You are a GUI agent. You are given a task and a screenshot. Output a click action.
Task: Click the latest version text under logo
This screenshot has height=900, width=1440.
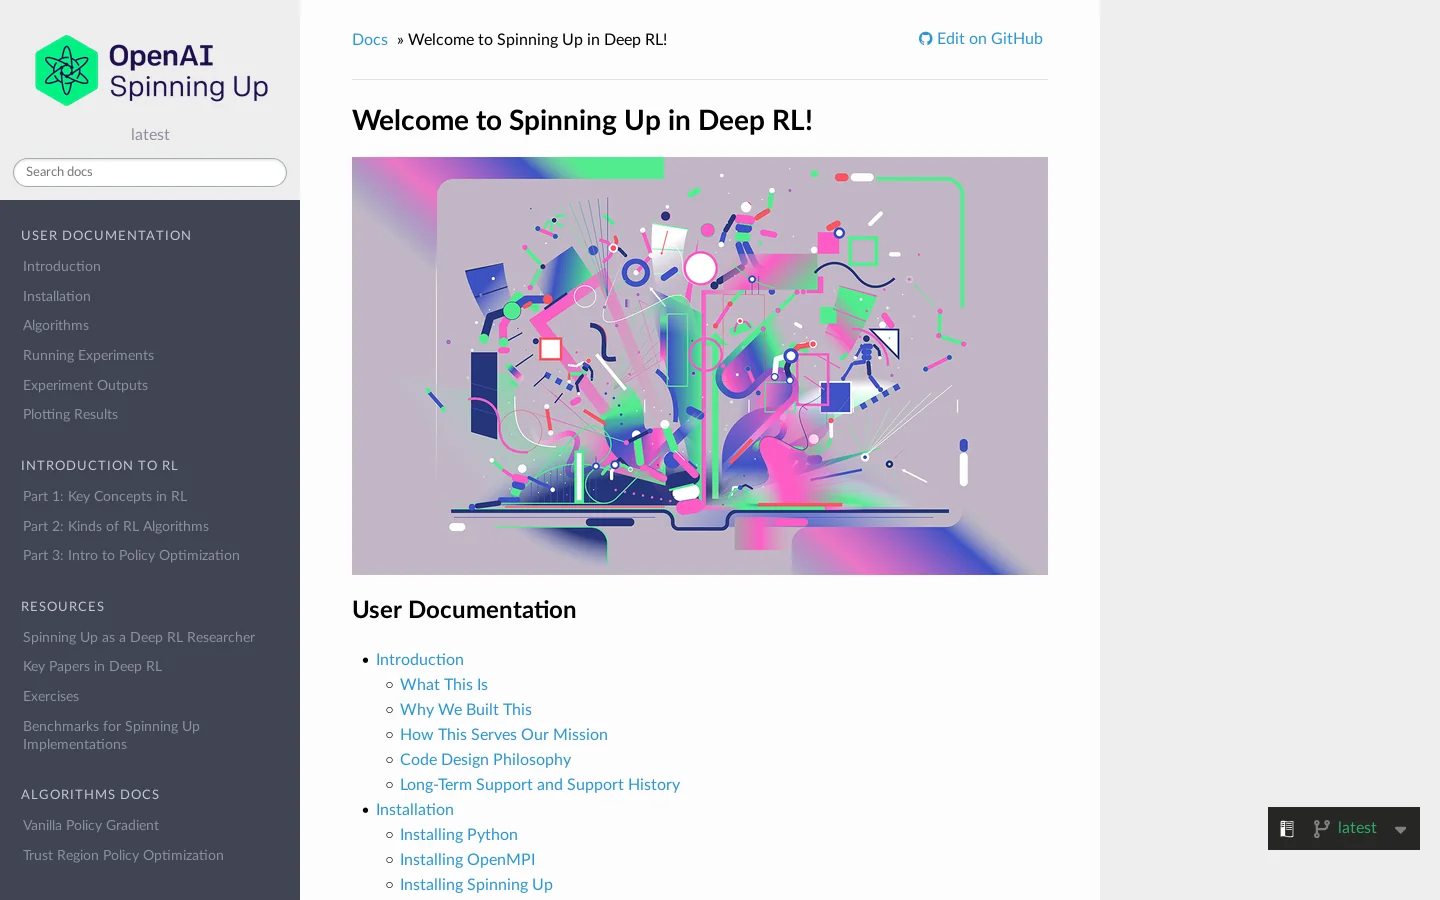(x=150, y=135)
